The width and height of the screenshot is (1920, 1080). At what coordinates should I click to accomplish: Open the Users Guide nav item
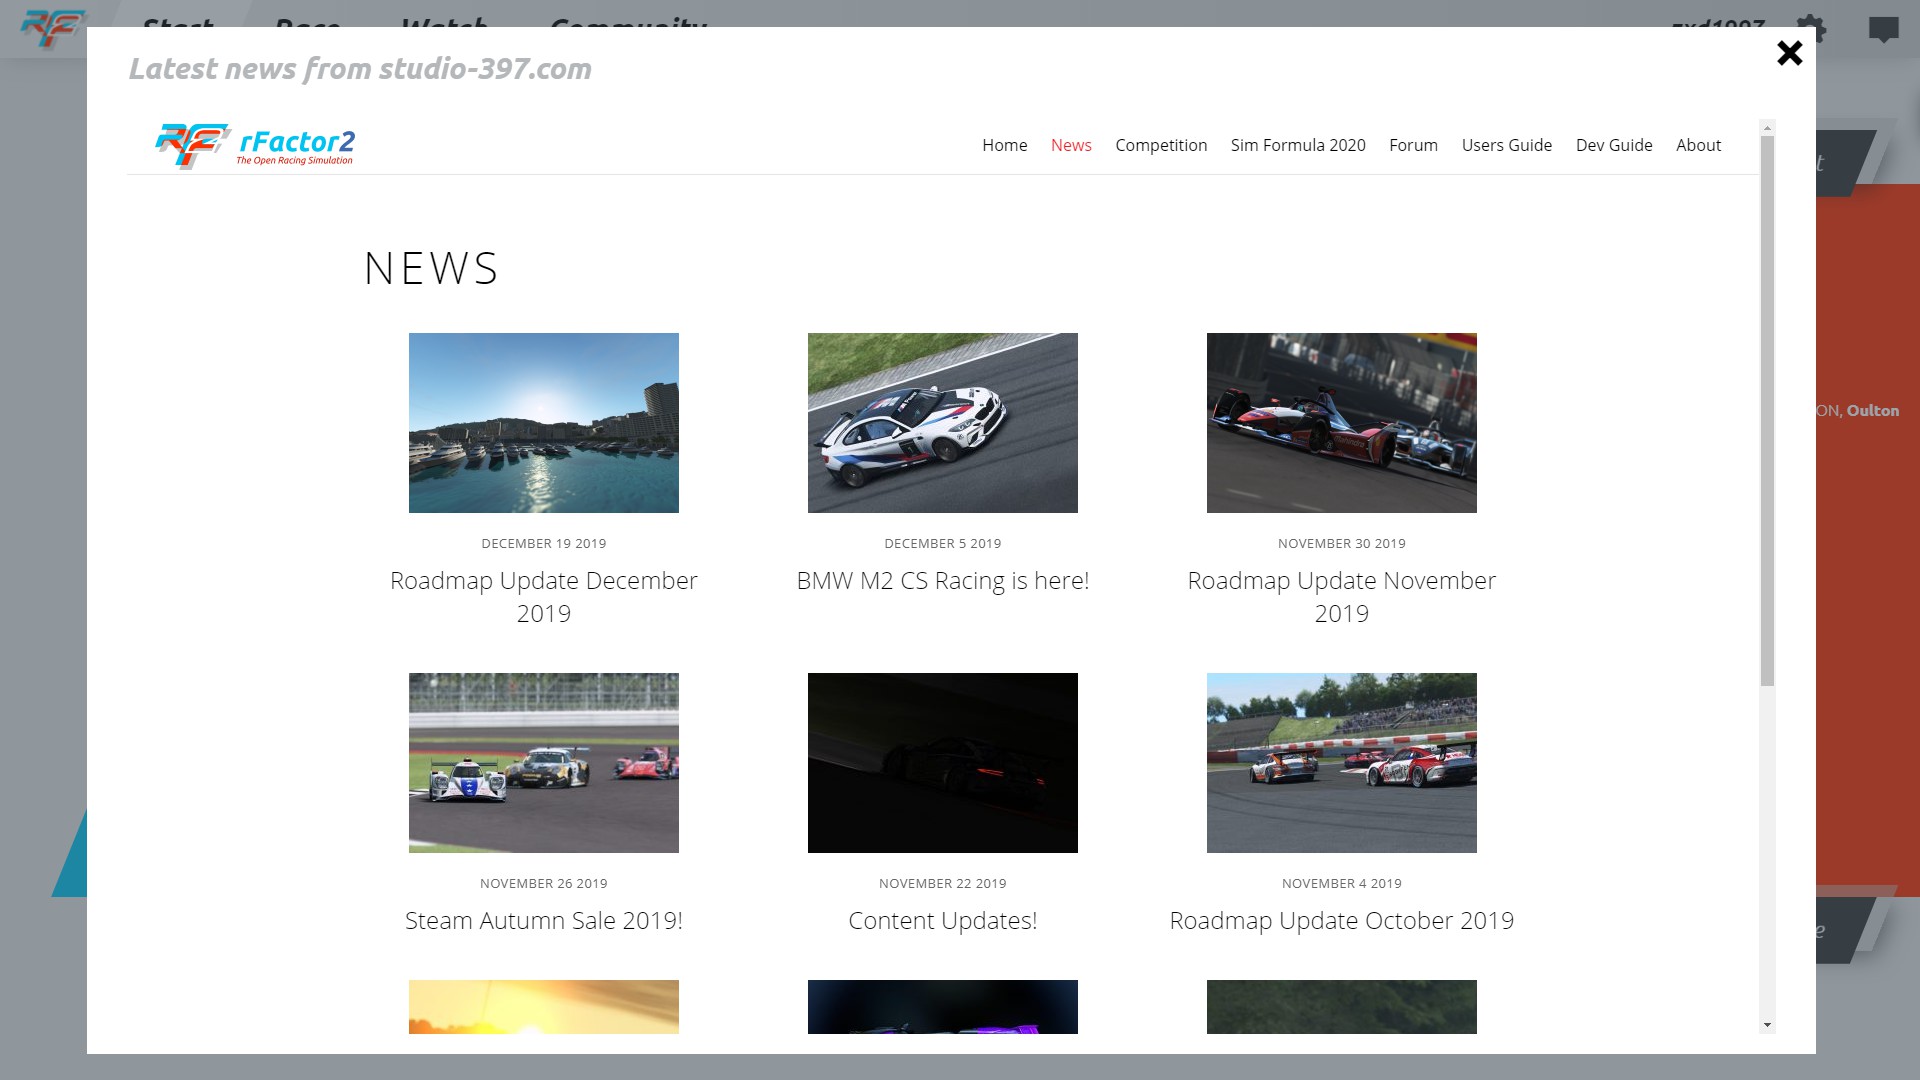pyautogui.click(x=1506, y=145)
